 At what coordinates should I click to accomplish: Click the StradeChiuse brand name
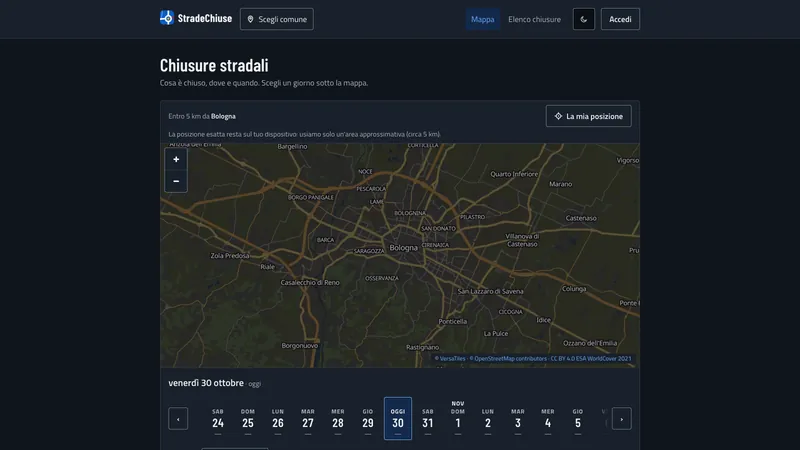[205, 18]
